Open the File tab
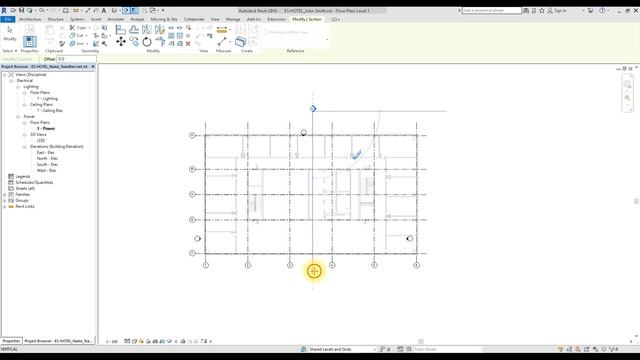The image size is (640, 360). pos(8,19)
